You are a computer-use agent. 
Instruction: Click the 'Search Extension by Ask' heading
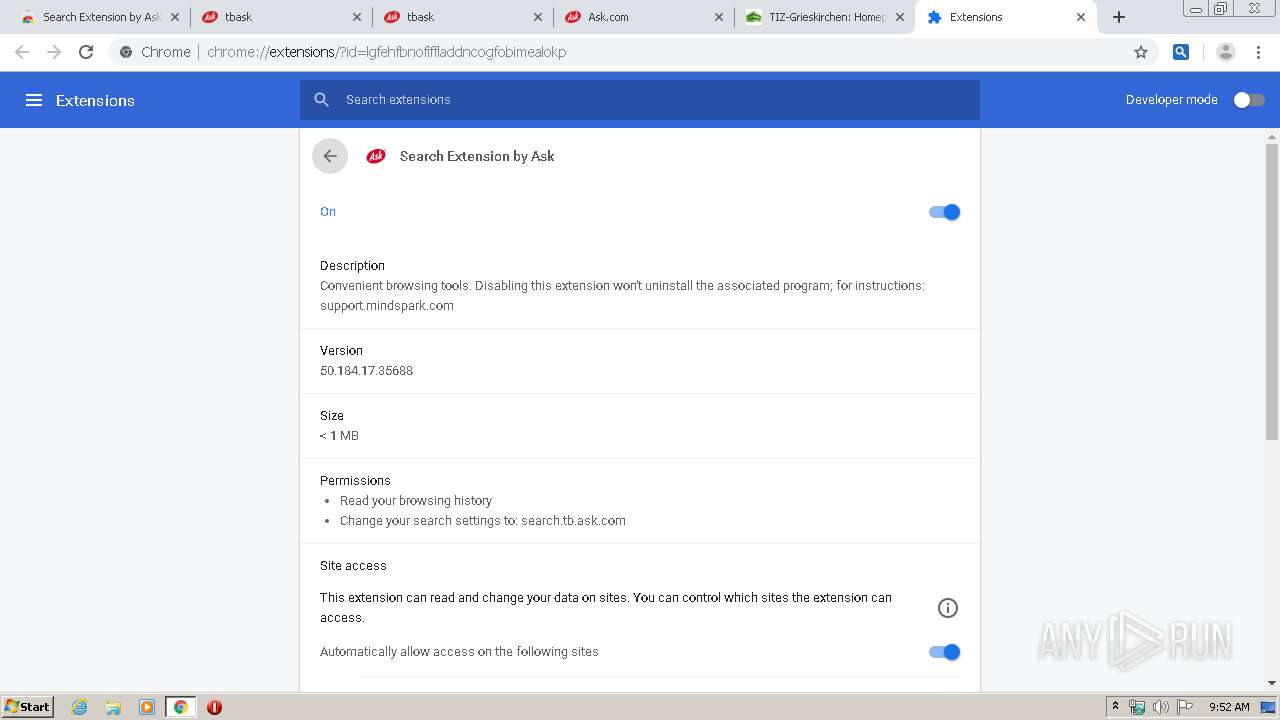click(x=477, y=156)
